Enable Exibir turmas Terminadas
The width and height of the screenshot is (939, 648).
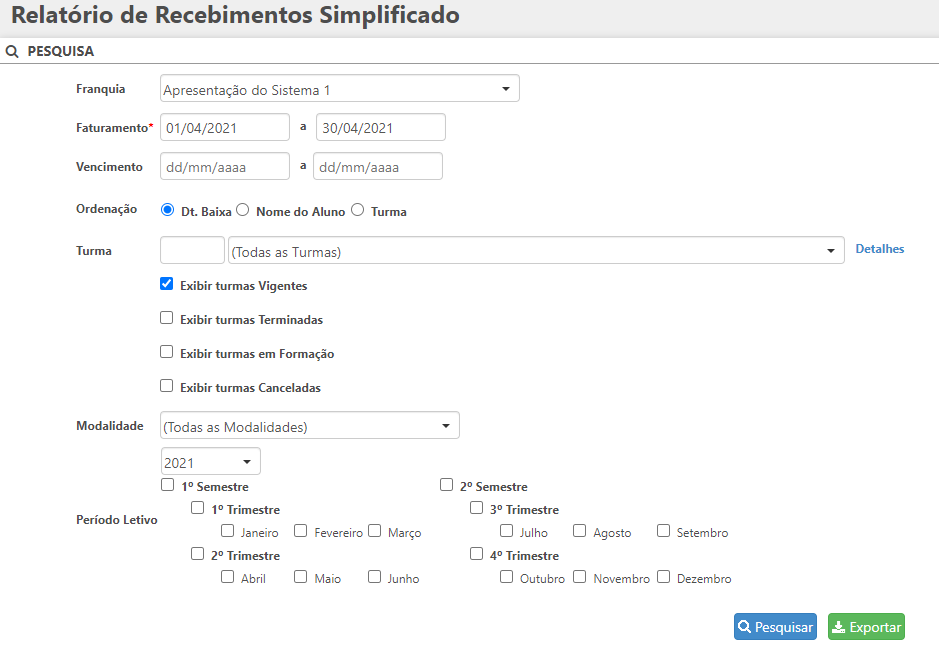click(167, 318)
